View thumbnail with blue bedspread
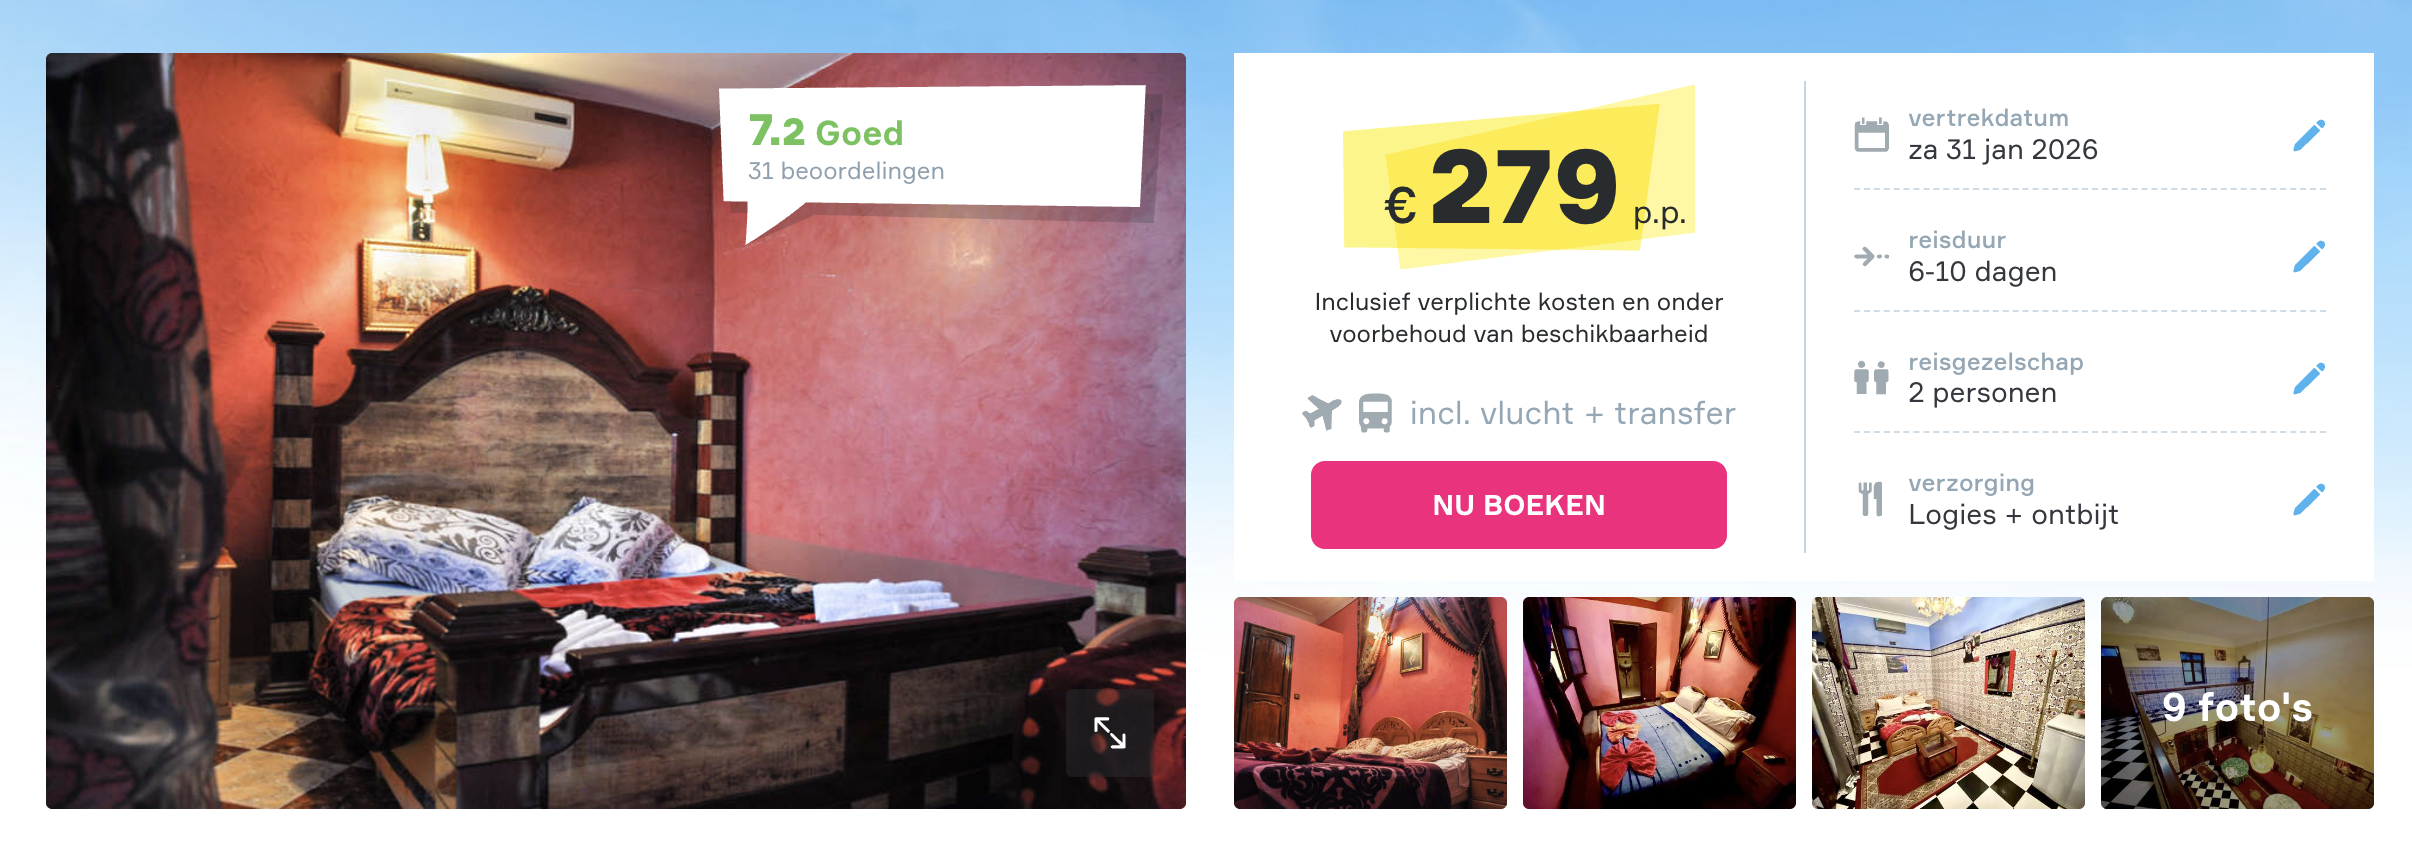The height and width of the screenshot is (852, 2412). coord(1659,703)
